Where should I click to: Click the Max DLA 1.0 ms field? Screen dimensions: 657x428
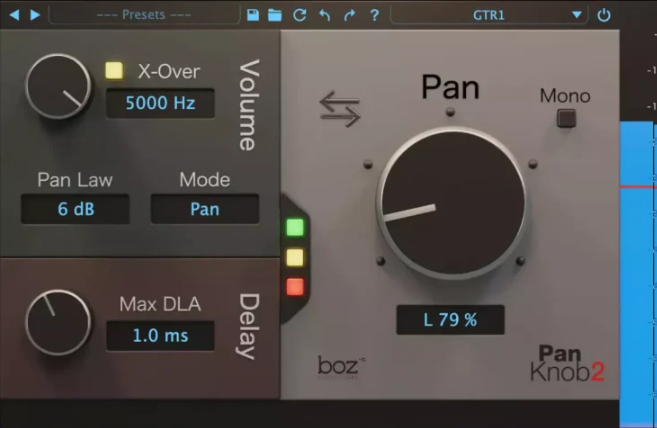click(160, 336)
